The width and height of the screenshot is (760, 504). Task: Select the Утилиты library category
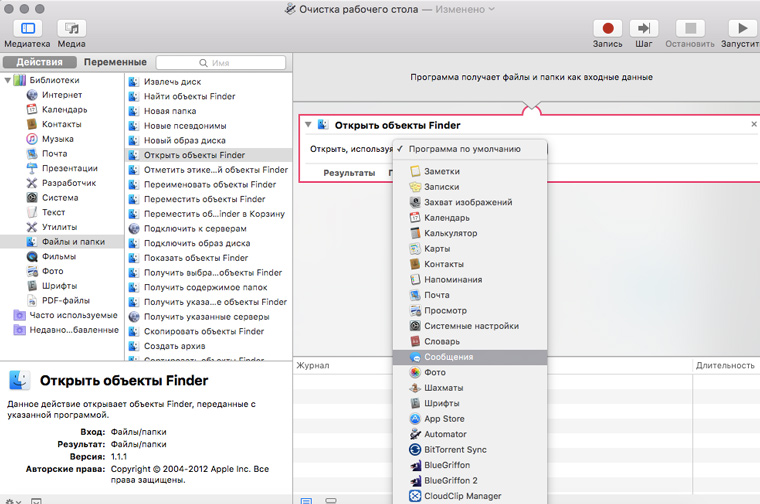59,227
